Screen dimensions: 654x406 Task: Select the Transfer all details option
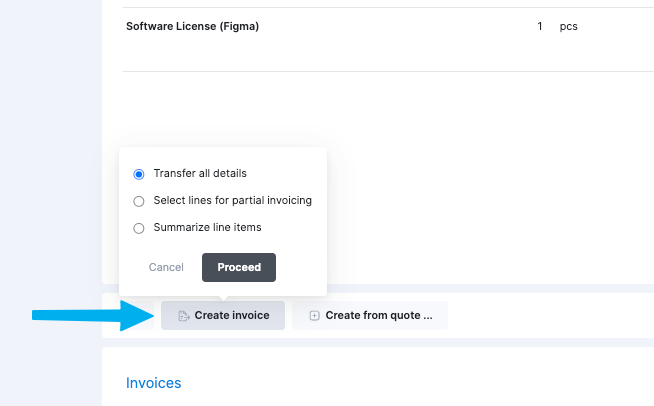tap(138, 174)
